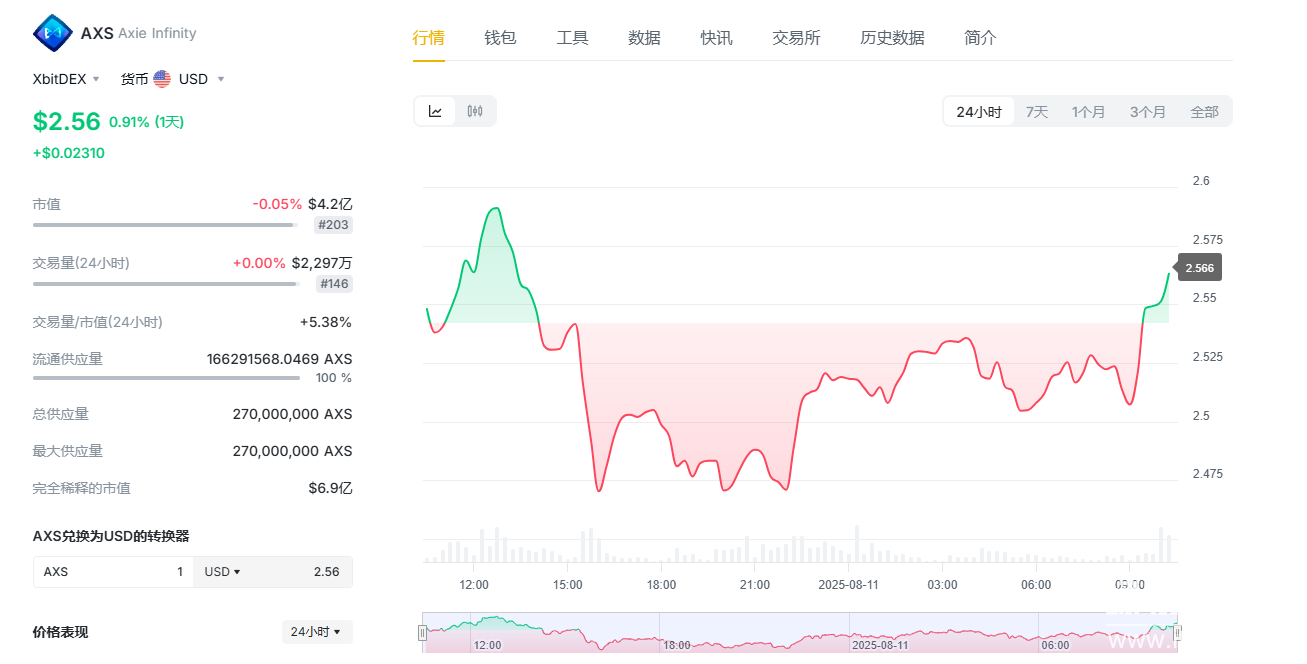Viewport: 1307px width, 664px height.
Task: Click the USD flag icon
Action: [162, 79]
